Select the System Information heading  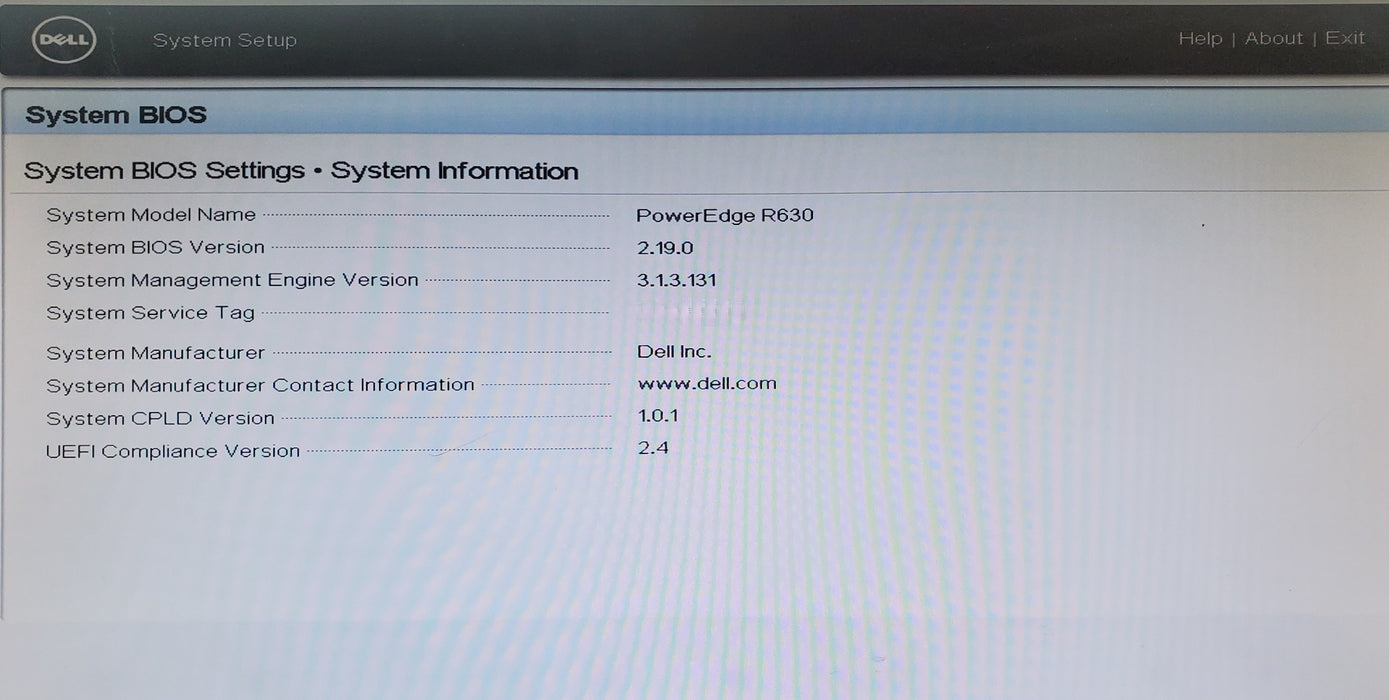456,170
